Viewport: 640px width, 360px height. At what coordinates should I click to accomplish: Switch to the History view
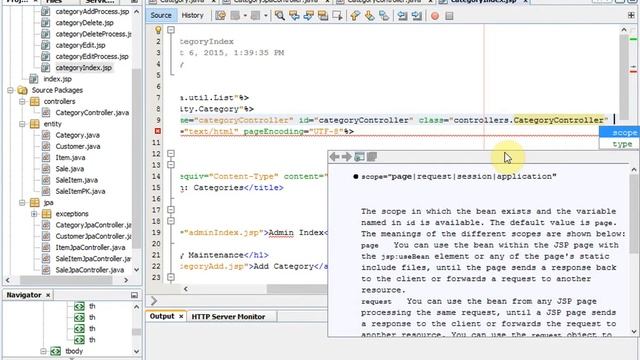192,16
